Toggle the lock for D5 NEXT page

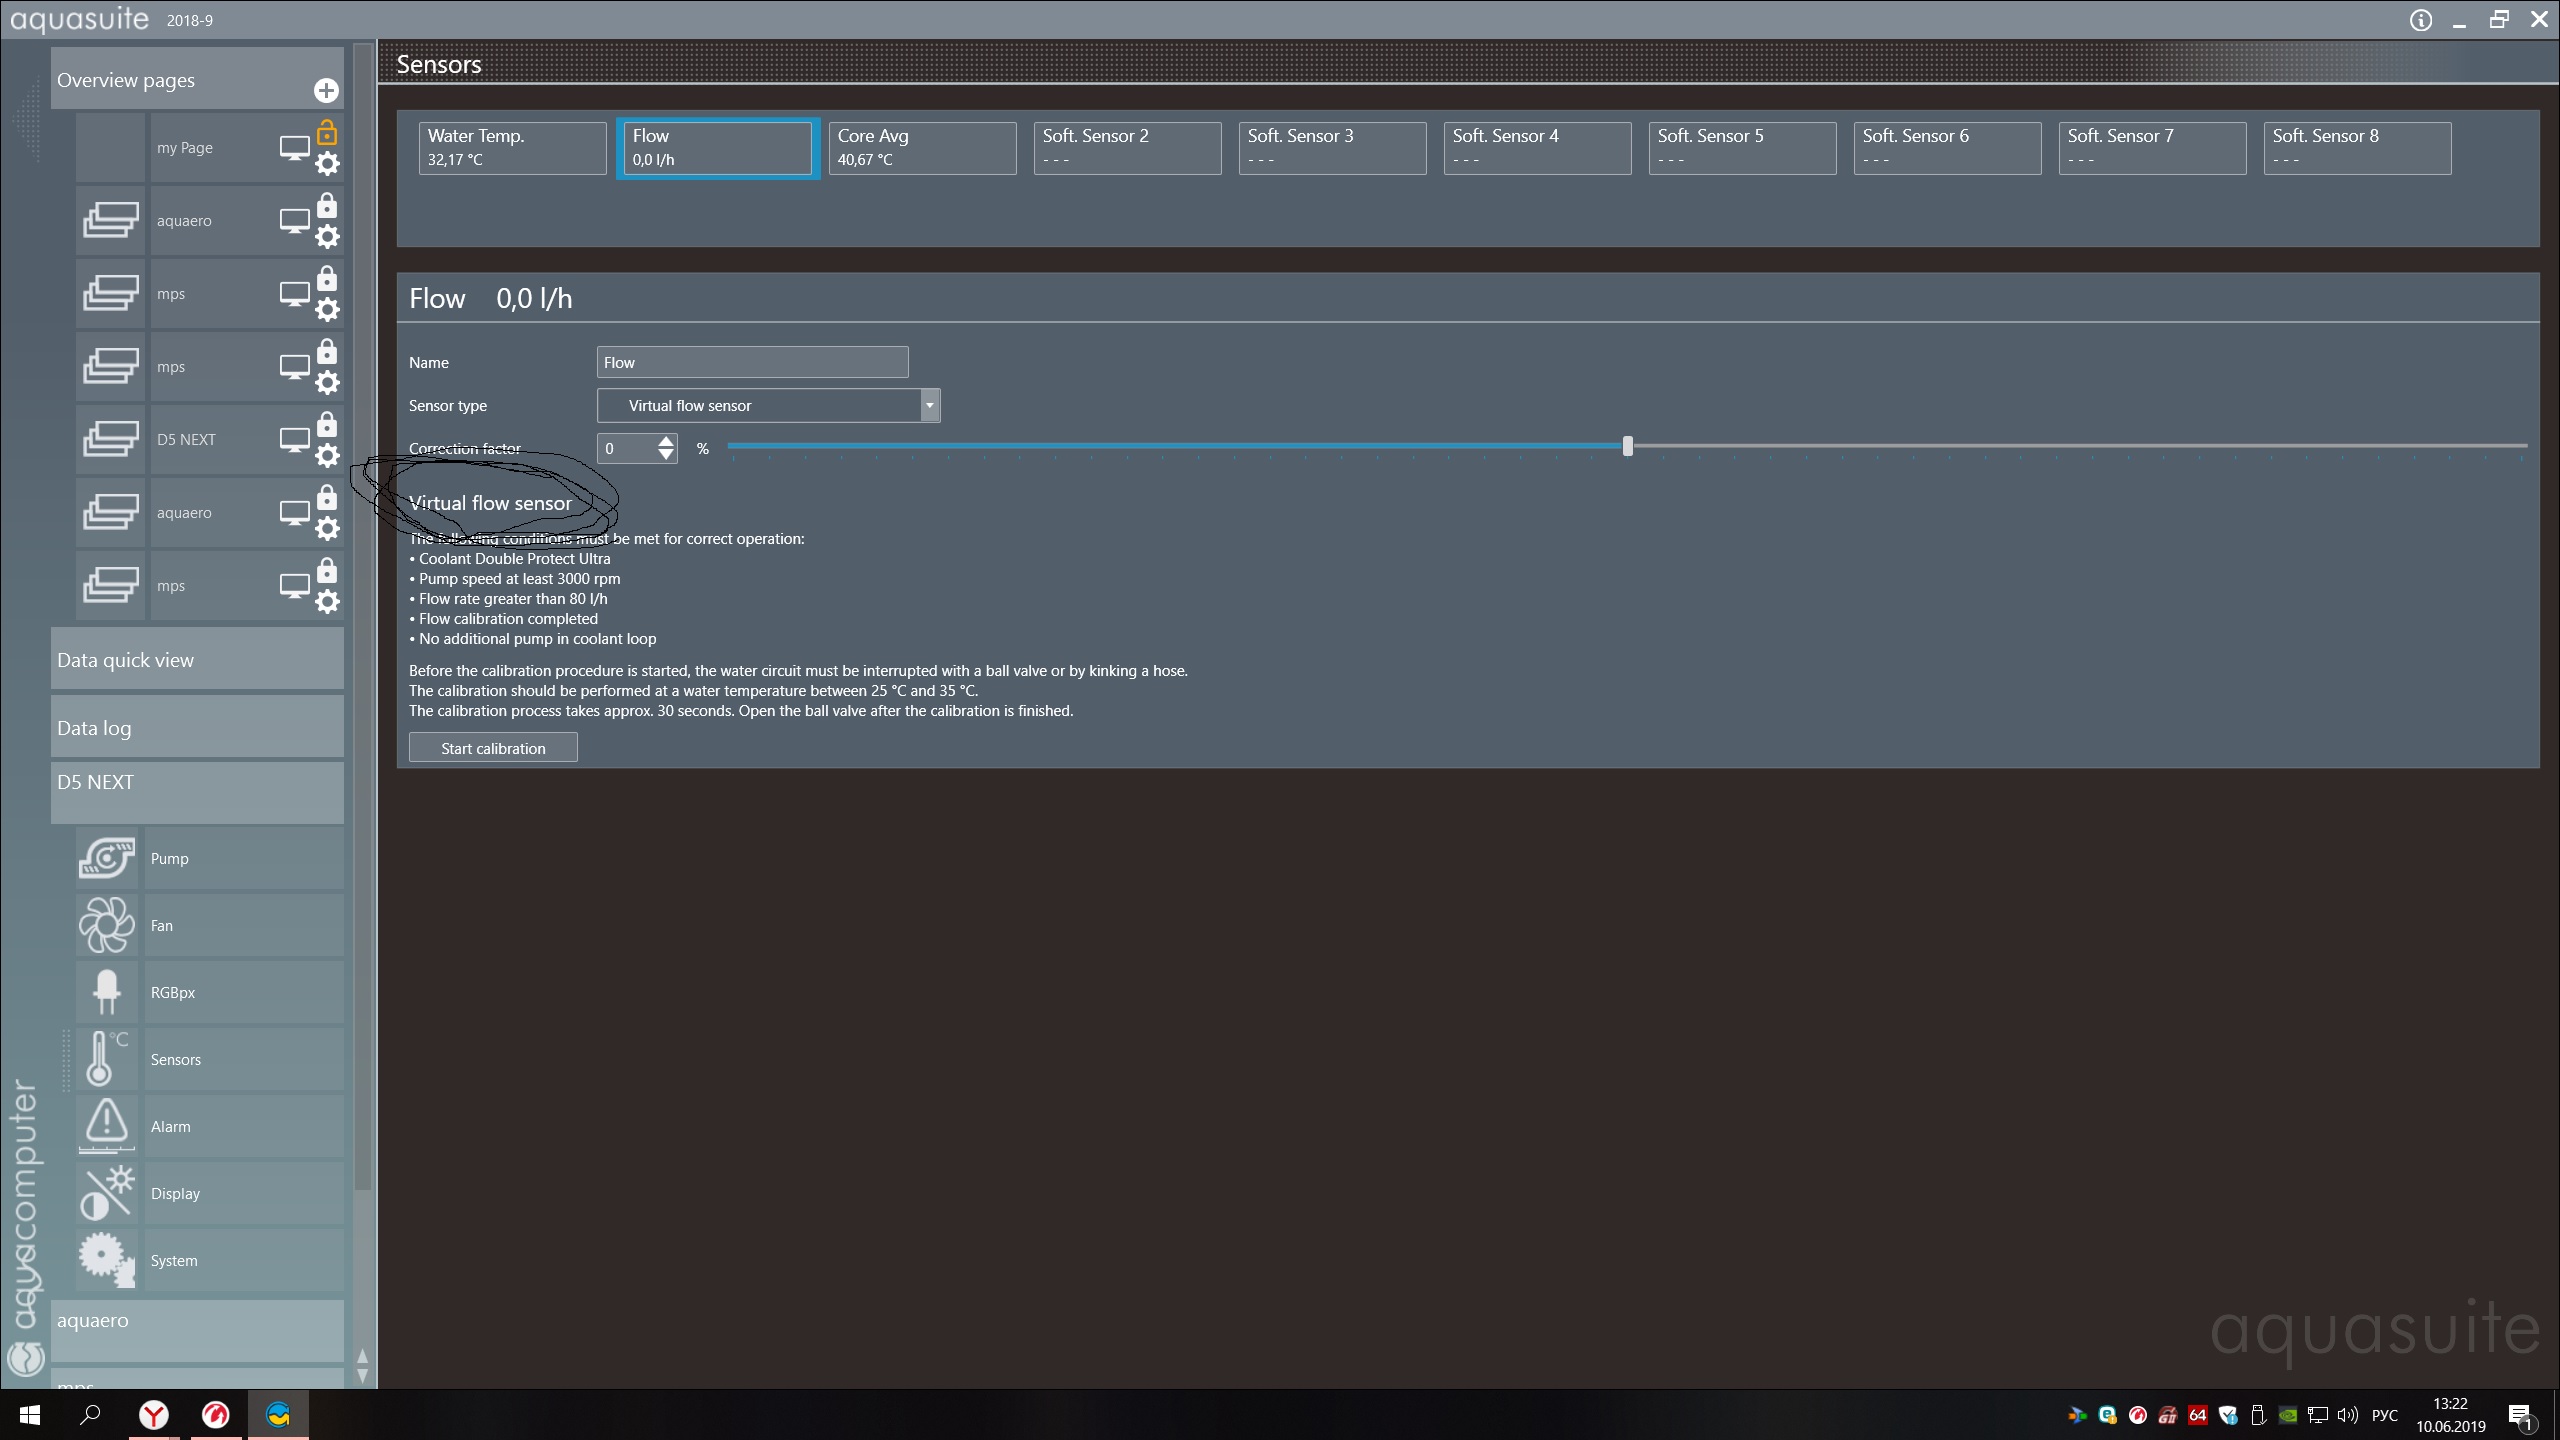point(327,424)
